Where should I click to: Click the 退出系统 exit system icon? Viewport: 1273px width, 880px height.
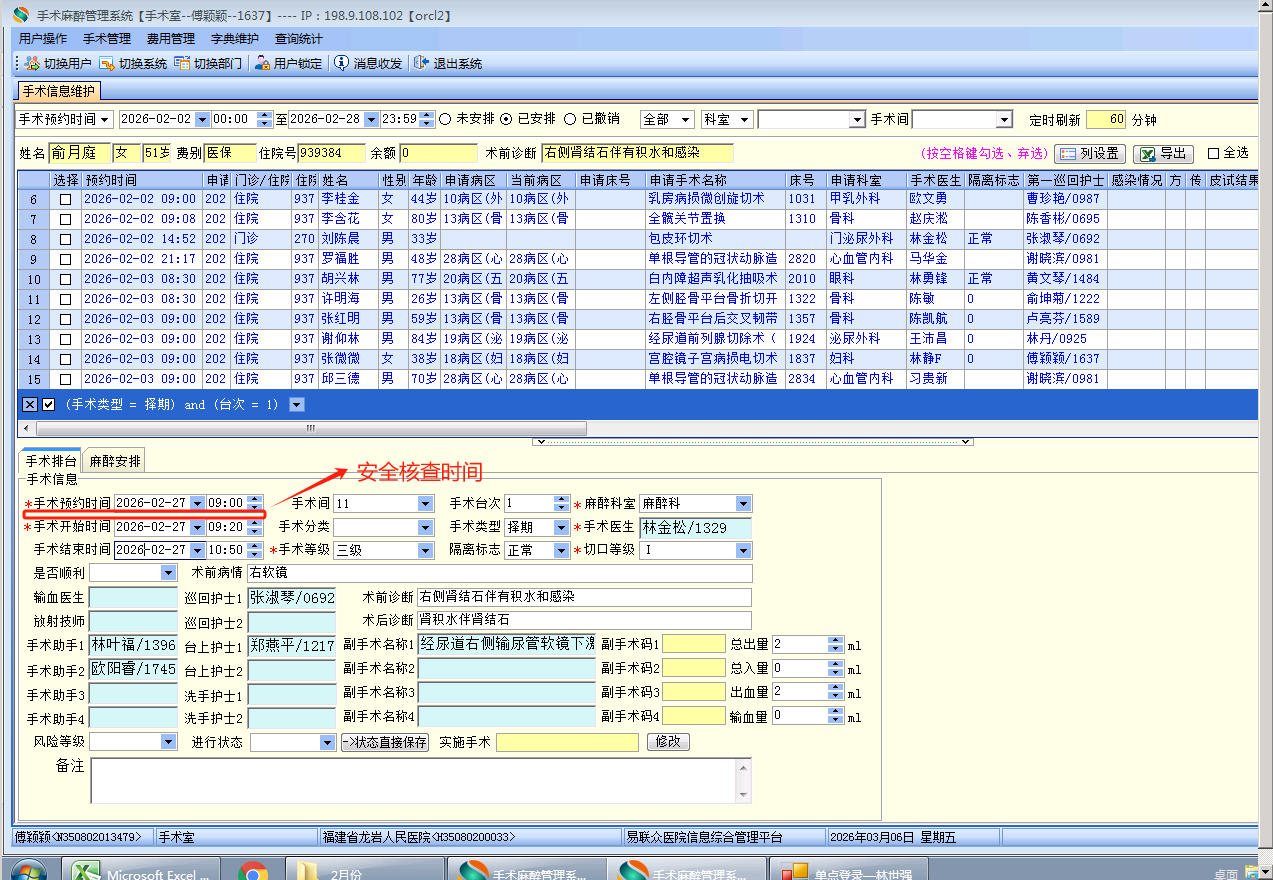pos(421,63)
